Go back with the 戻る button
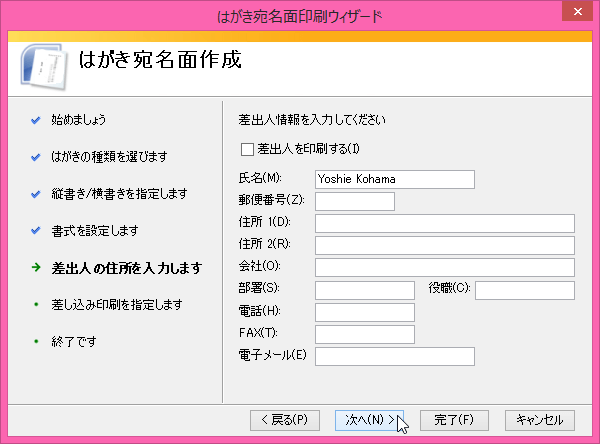Viewport: 600px width, 444px height. [284, 419]
